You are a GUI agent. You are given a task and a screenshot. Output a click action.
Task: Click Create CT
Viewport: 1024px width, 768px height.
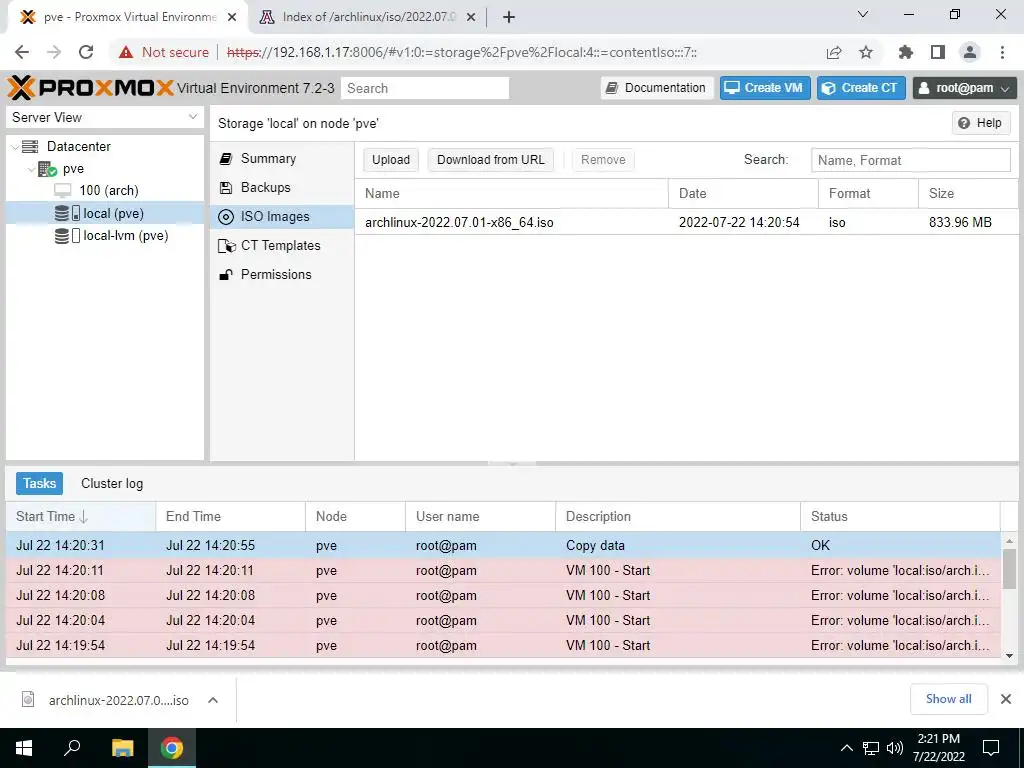click(x=861, y=88)
